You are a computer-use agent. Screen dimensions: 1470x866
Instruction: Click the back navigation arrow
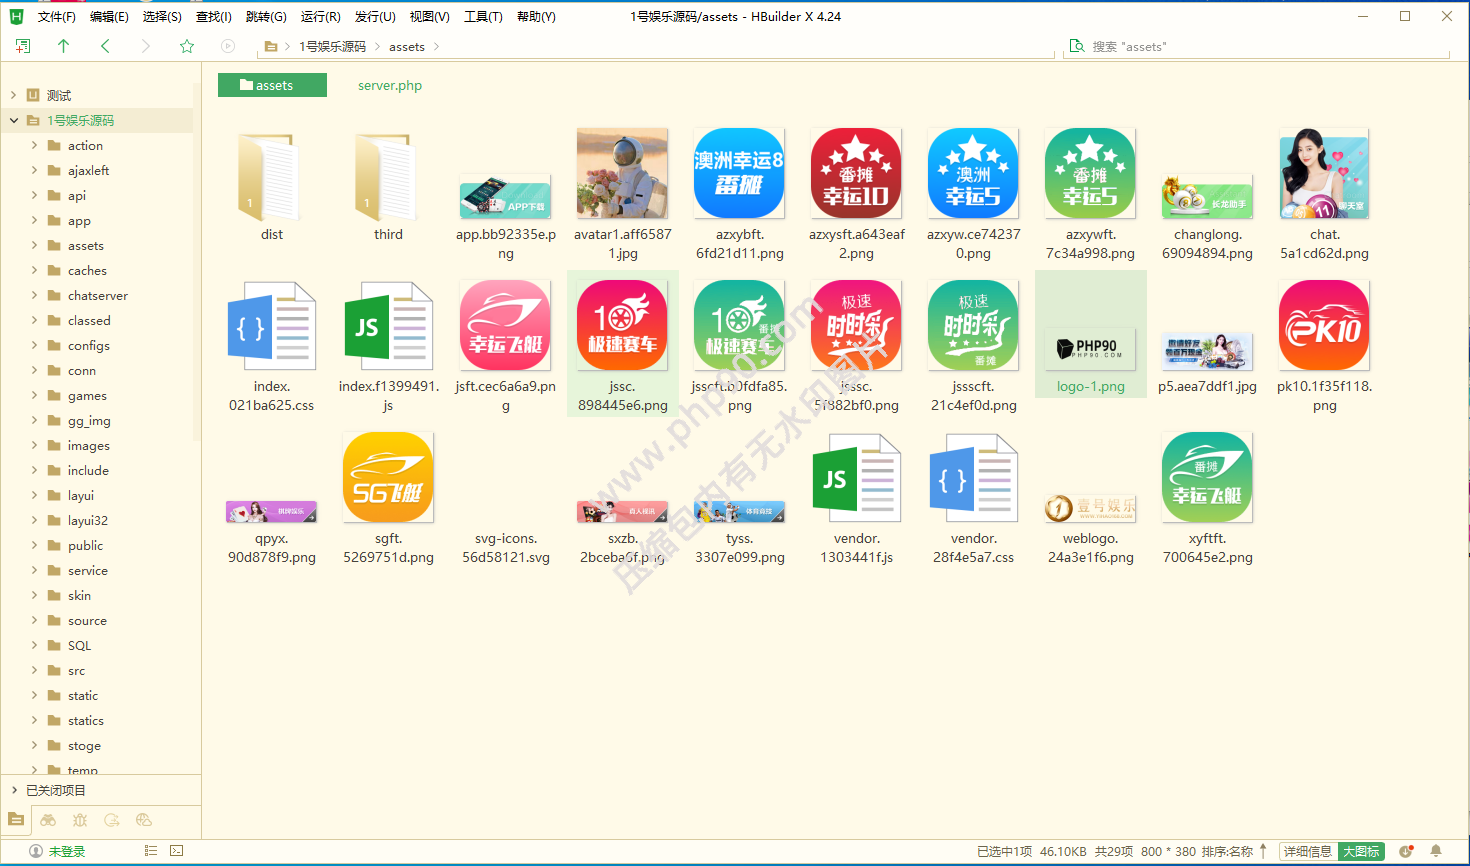coord(105,46)
